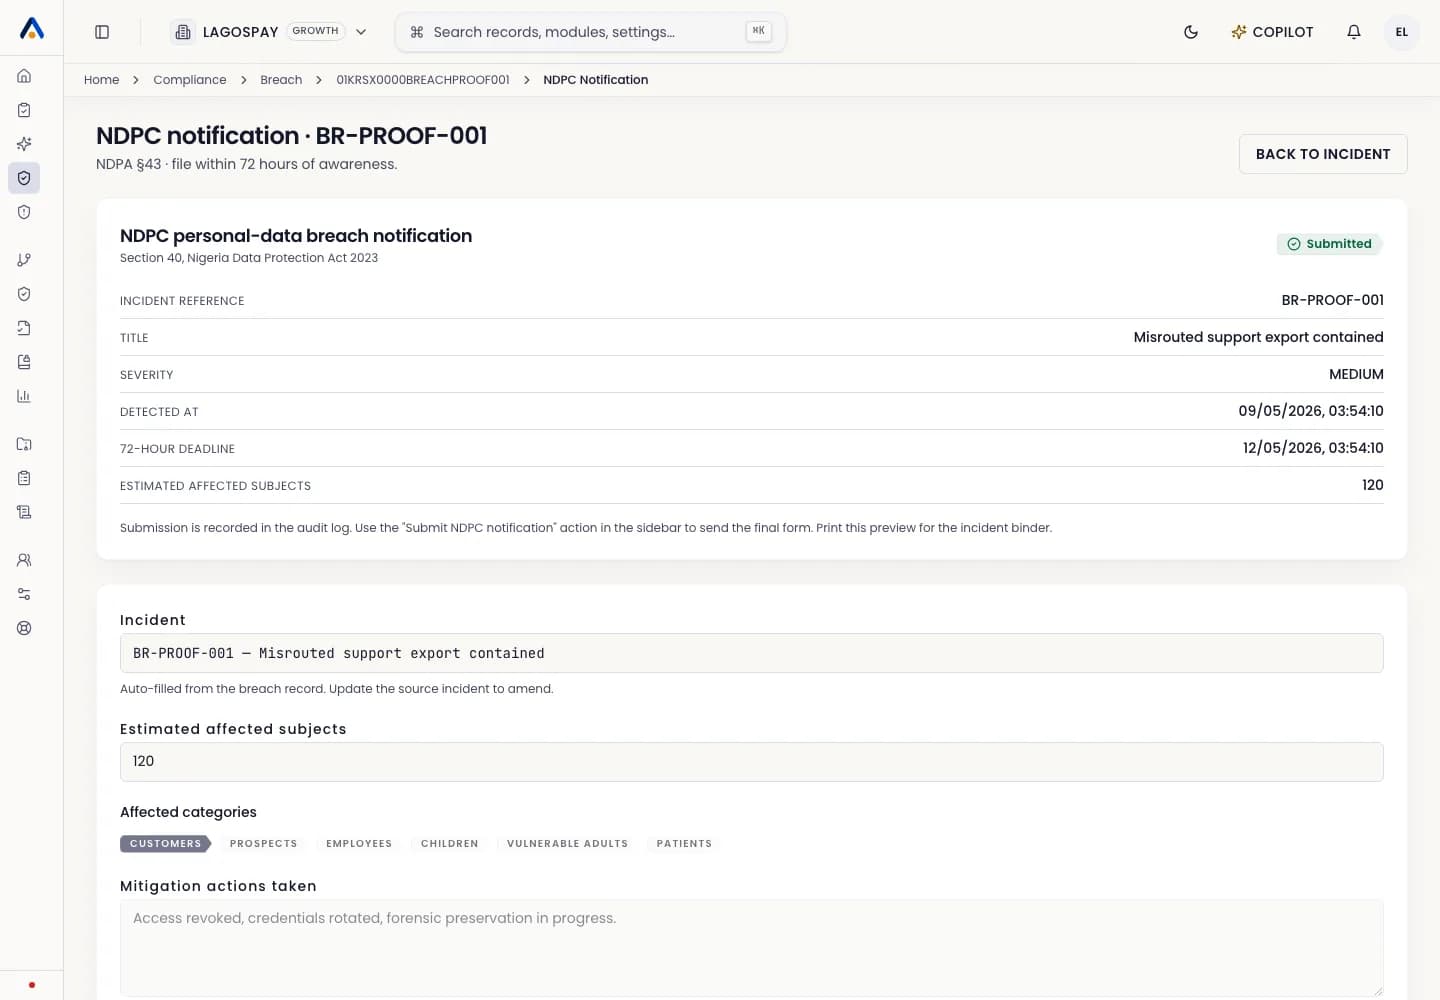
Task: Toggle the sidebar panel collapse icon
Action: 102,32
